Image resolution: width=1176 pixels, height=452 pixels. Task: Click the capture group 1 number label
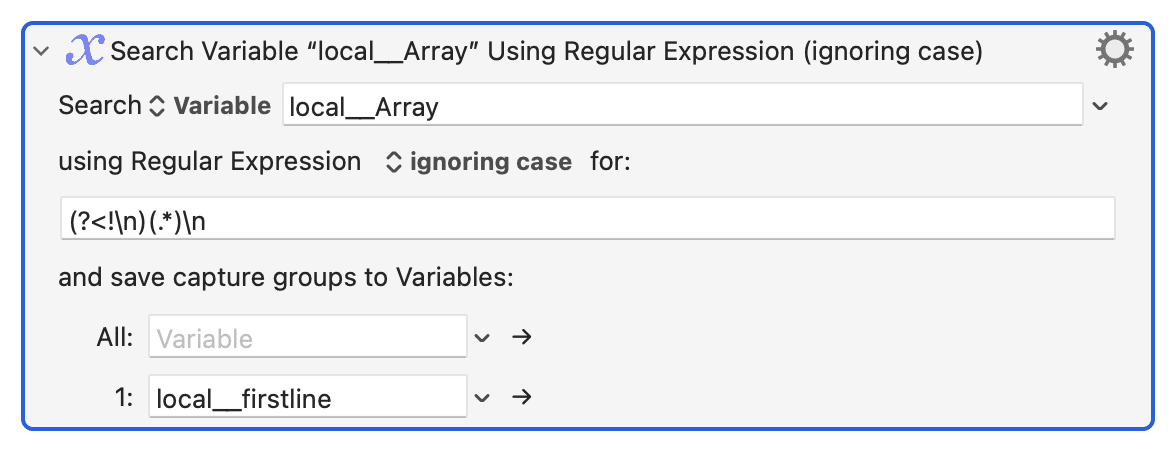pos(124,397)
